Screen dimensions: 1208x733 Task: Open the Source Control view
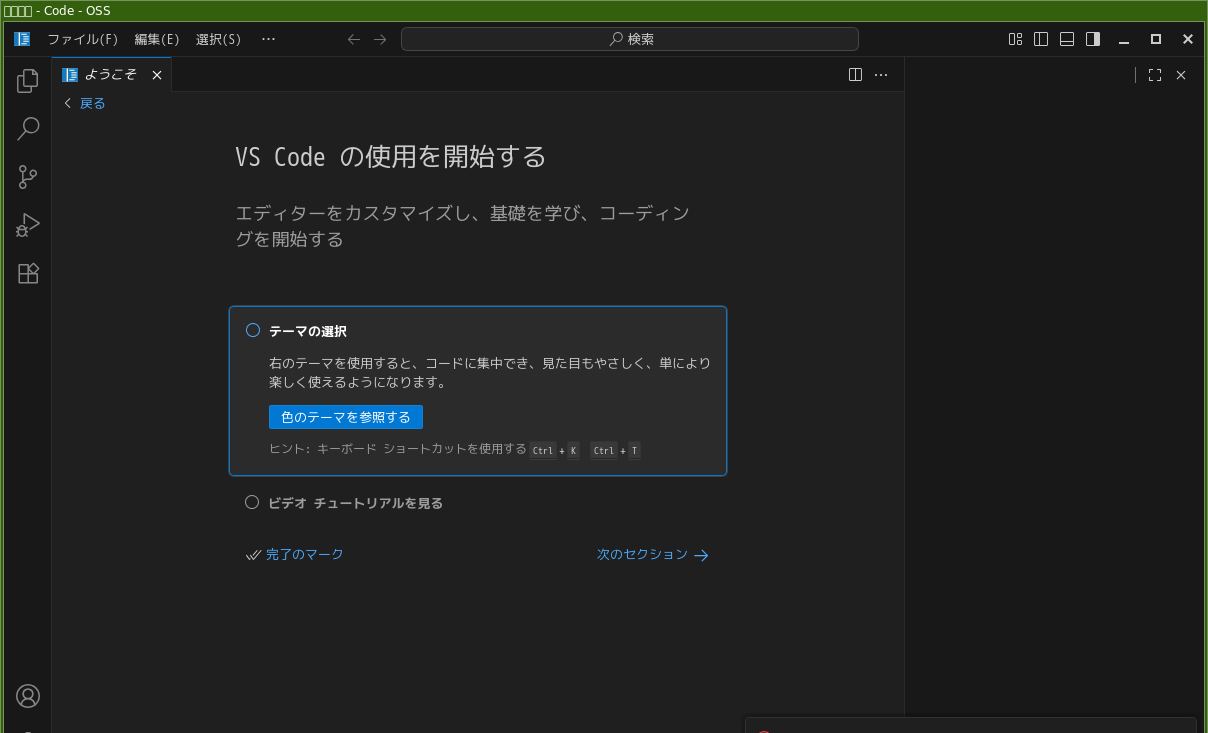click(28, 177)
